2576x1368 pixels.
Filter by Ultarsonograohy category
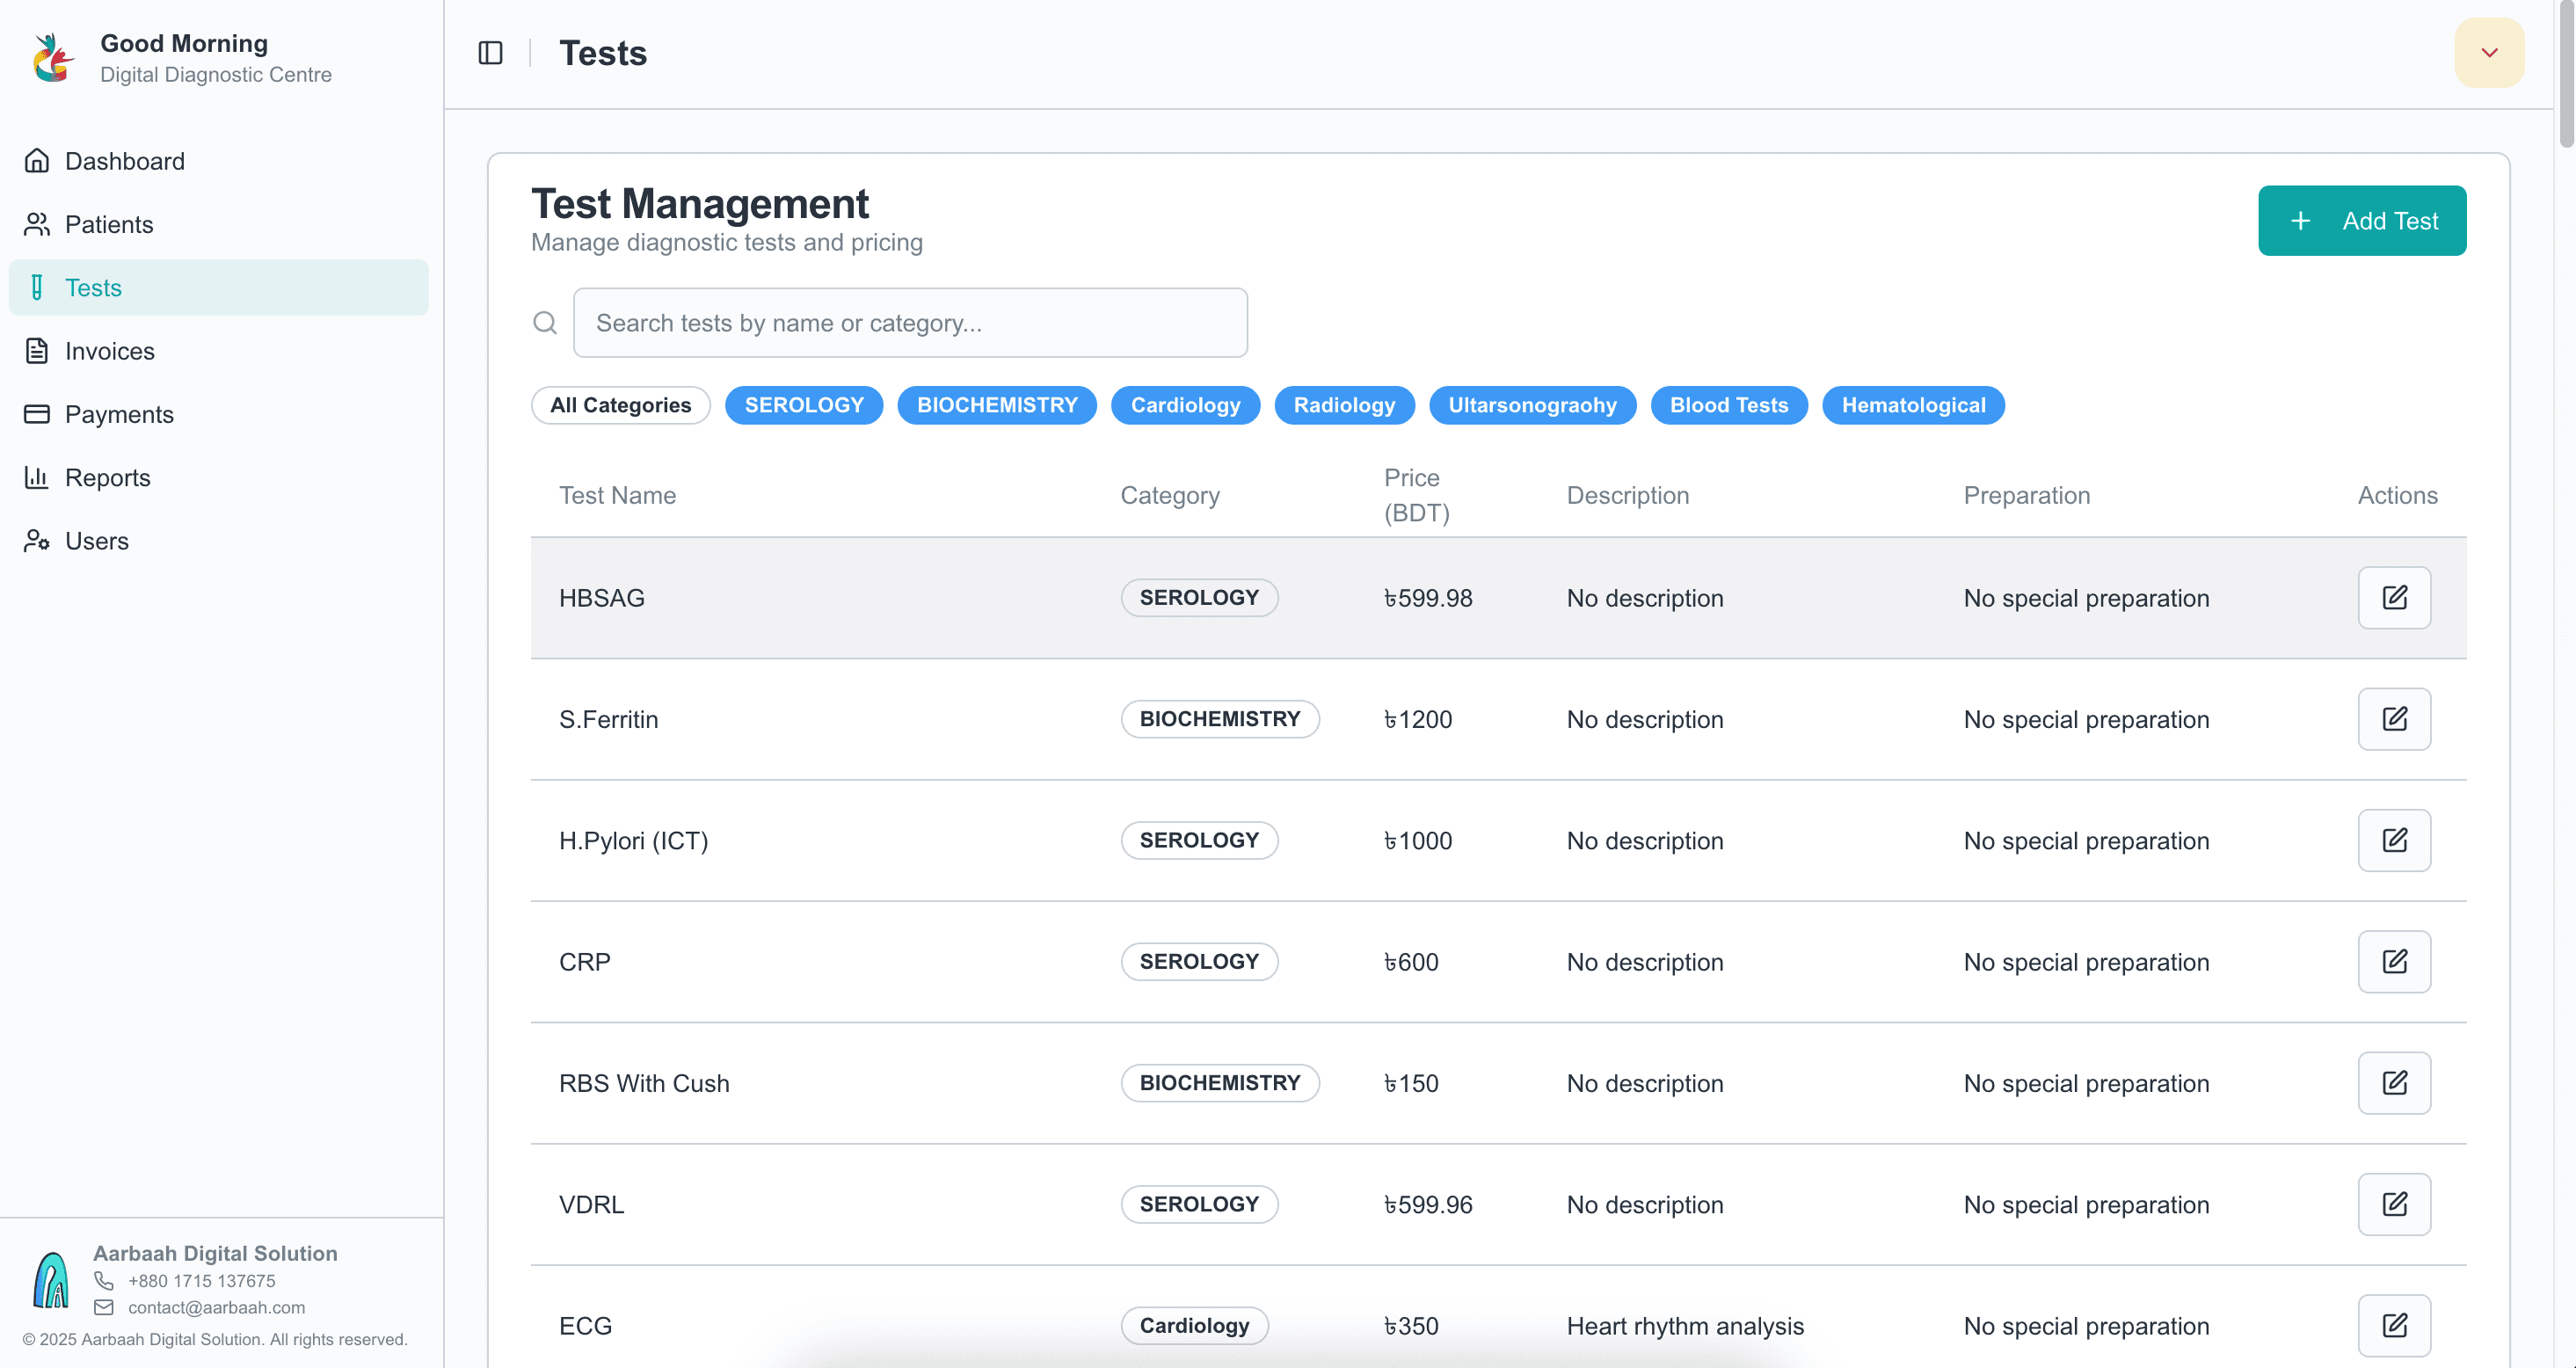(x=1532, y=405)
